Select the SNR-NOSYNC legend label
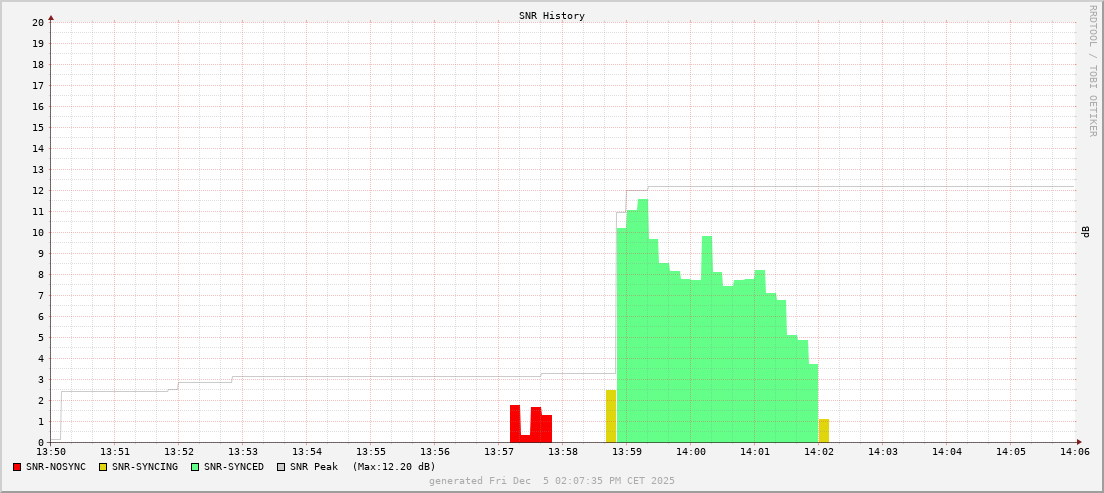Image resolution: width=1104 pixels, height=493 pixels. point(56,467)
